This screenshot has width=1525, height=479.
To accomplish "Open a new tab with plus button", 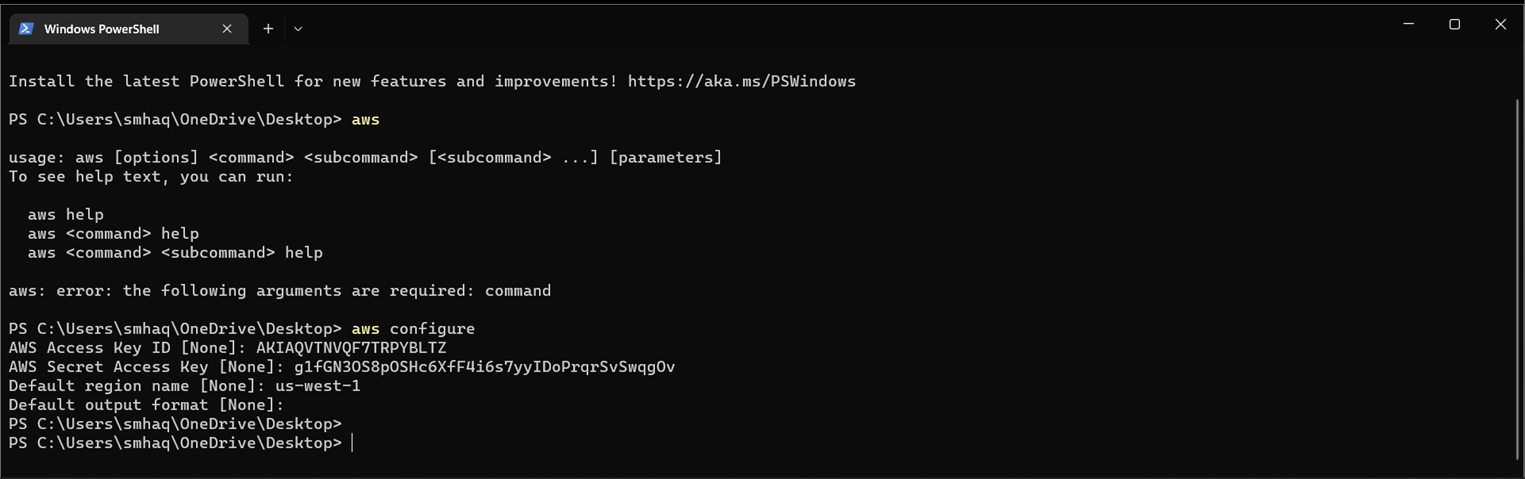I will (x=268, y=29).
